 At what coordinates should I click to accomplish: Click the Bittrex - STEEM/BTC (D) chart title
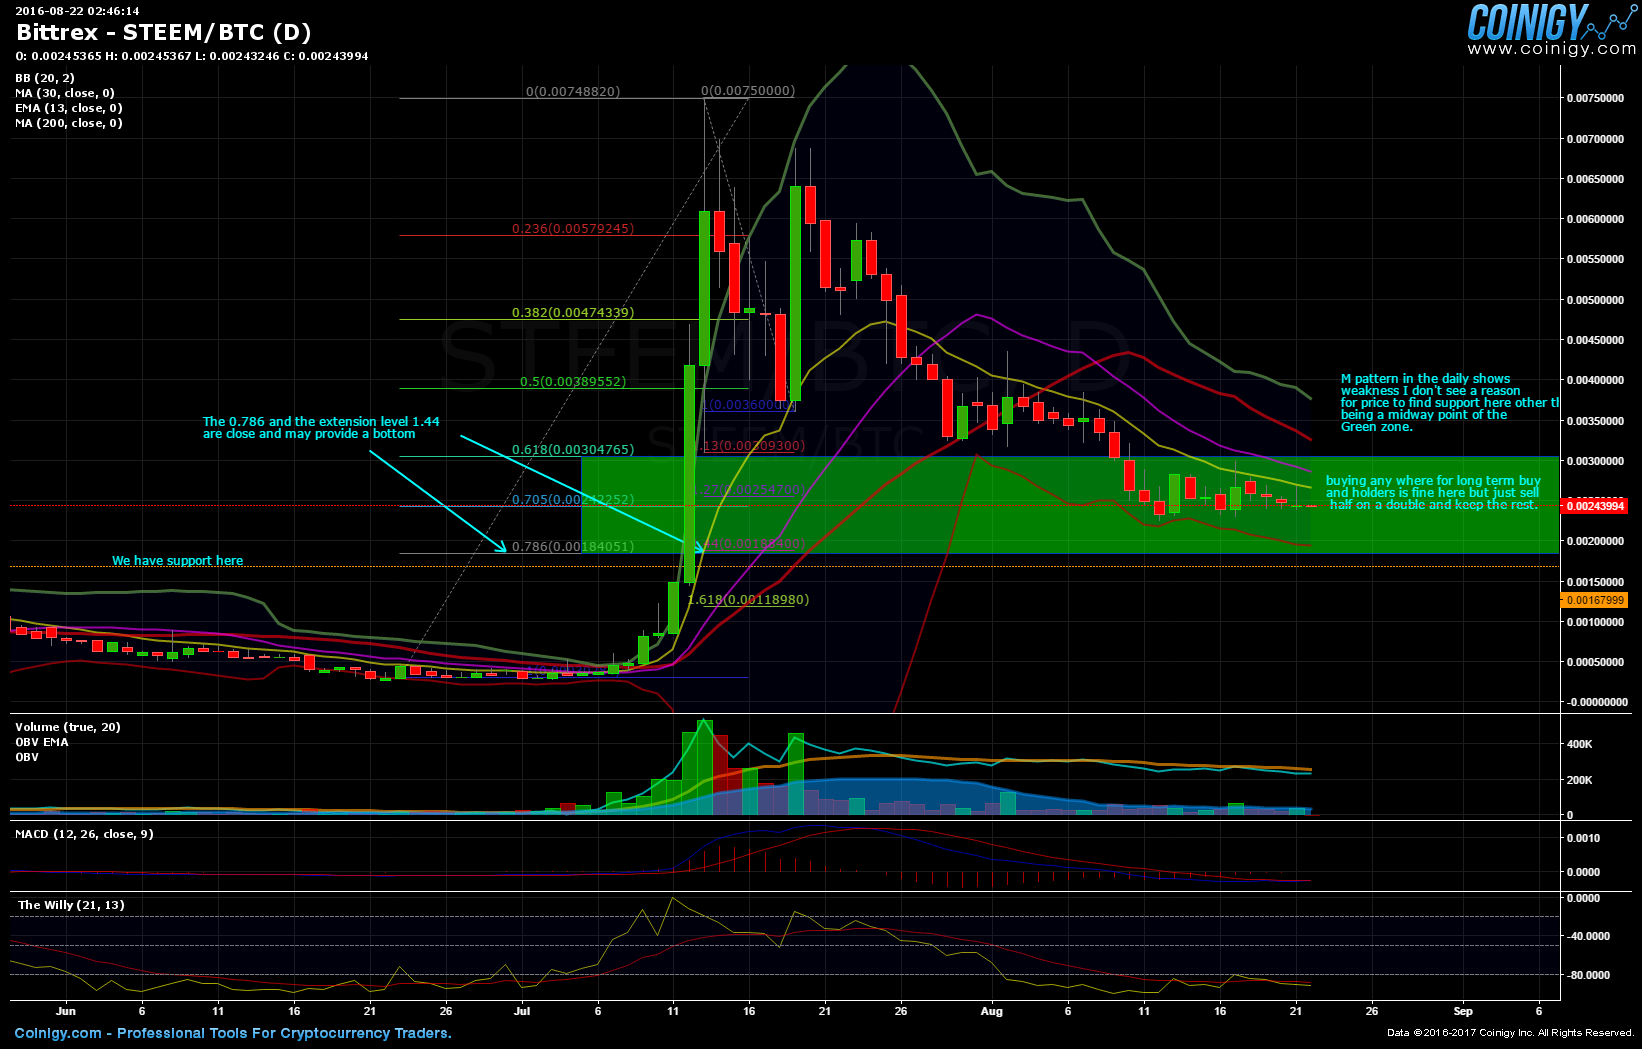(x=164, y=32)
